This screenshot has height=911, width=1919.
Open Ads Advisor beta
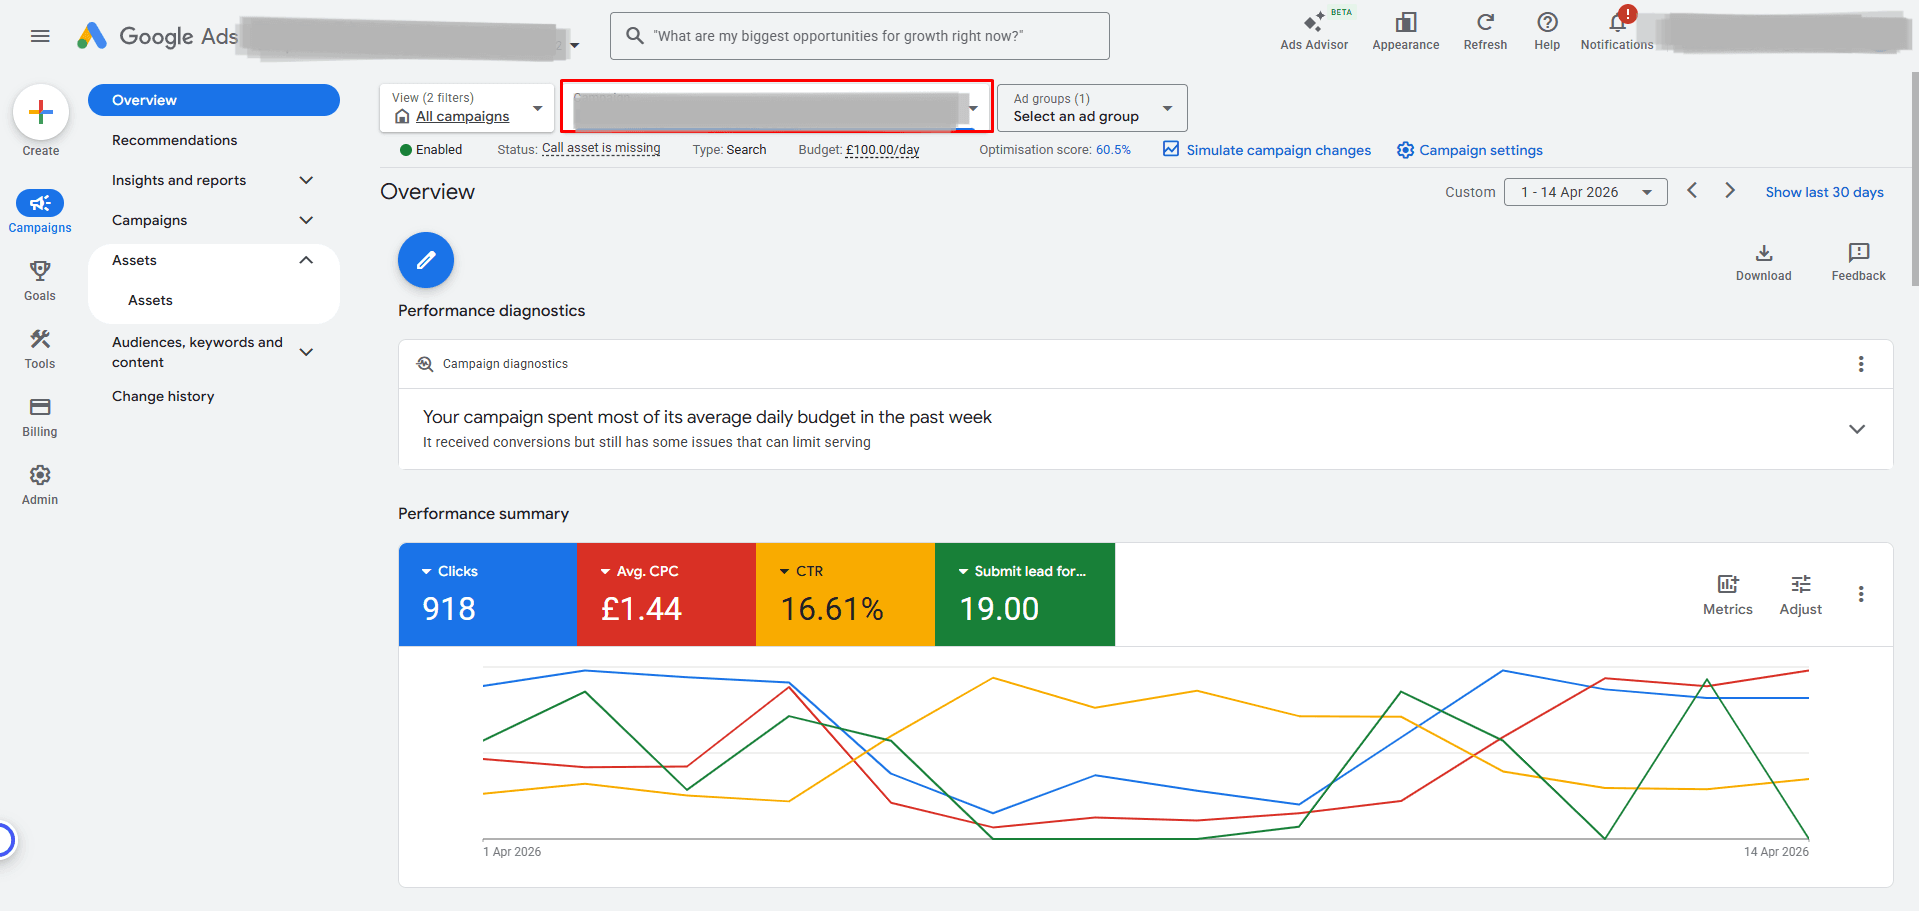(1314, 32)
